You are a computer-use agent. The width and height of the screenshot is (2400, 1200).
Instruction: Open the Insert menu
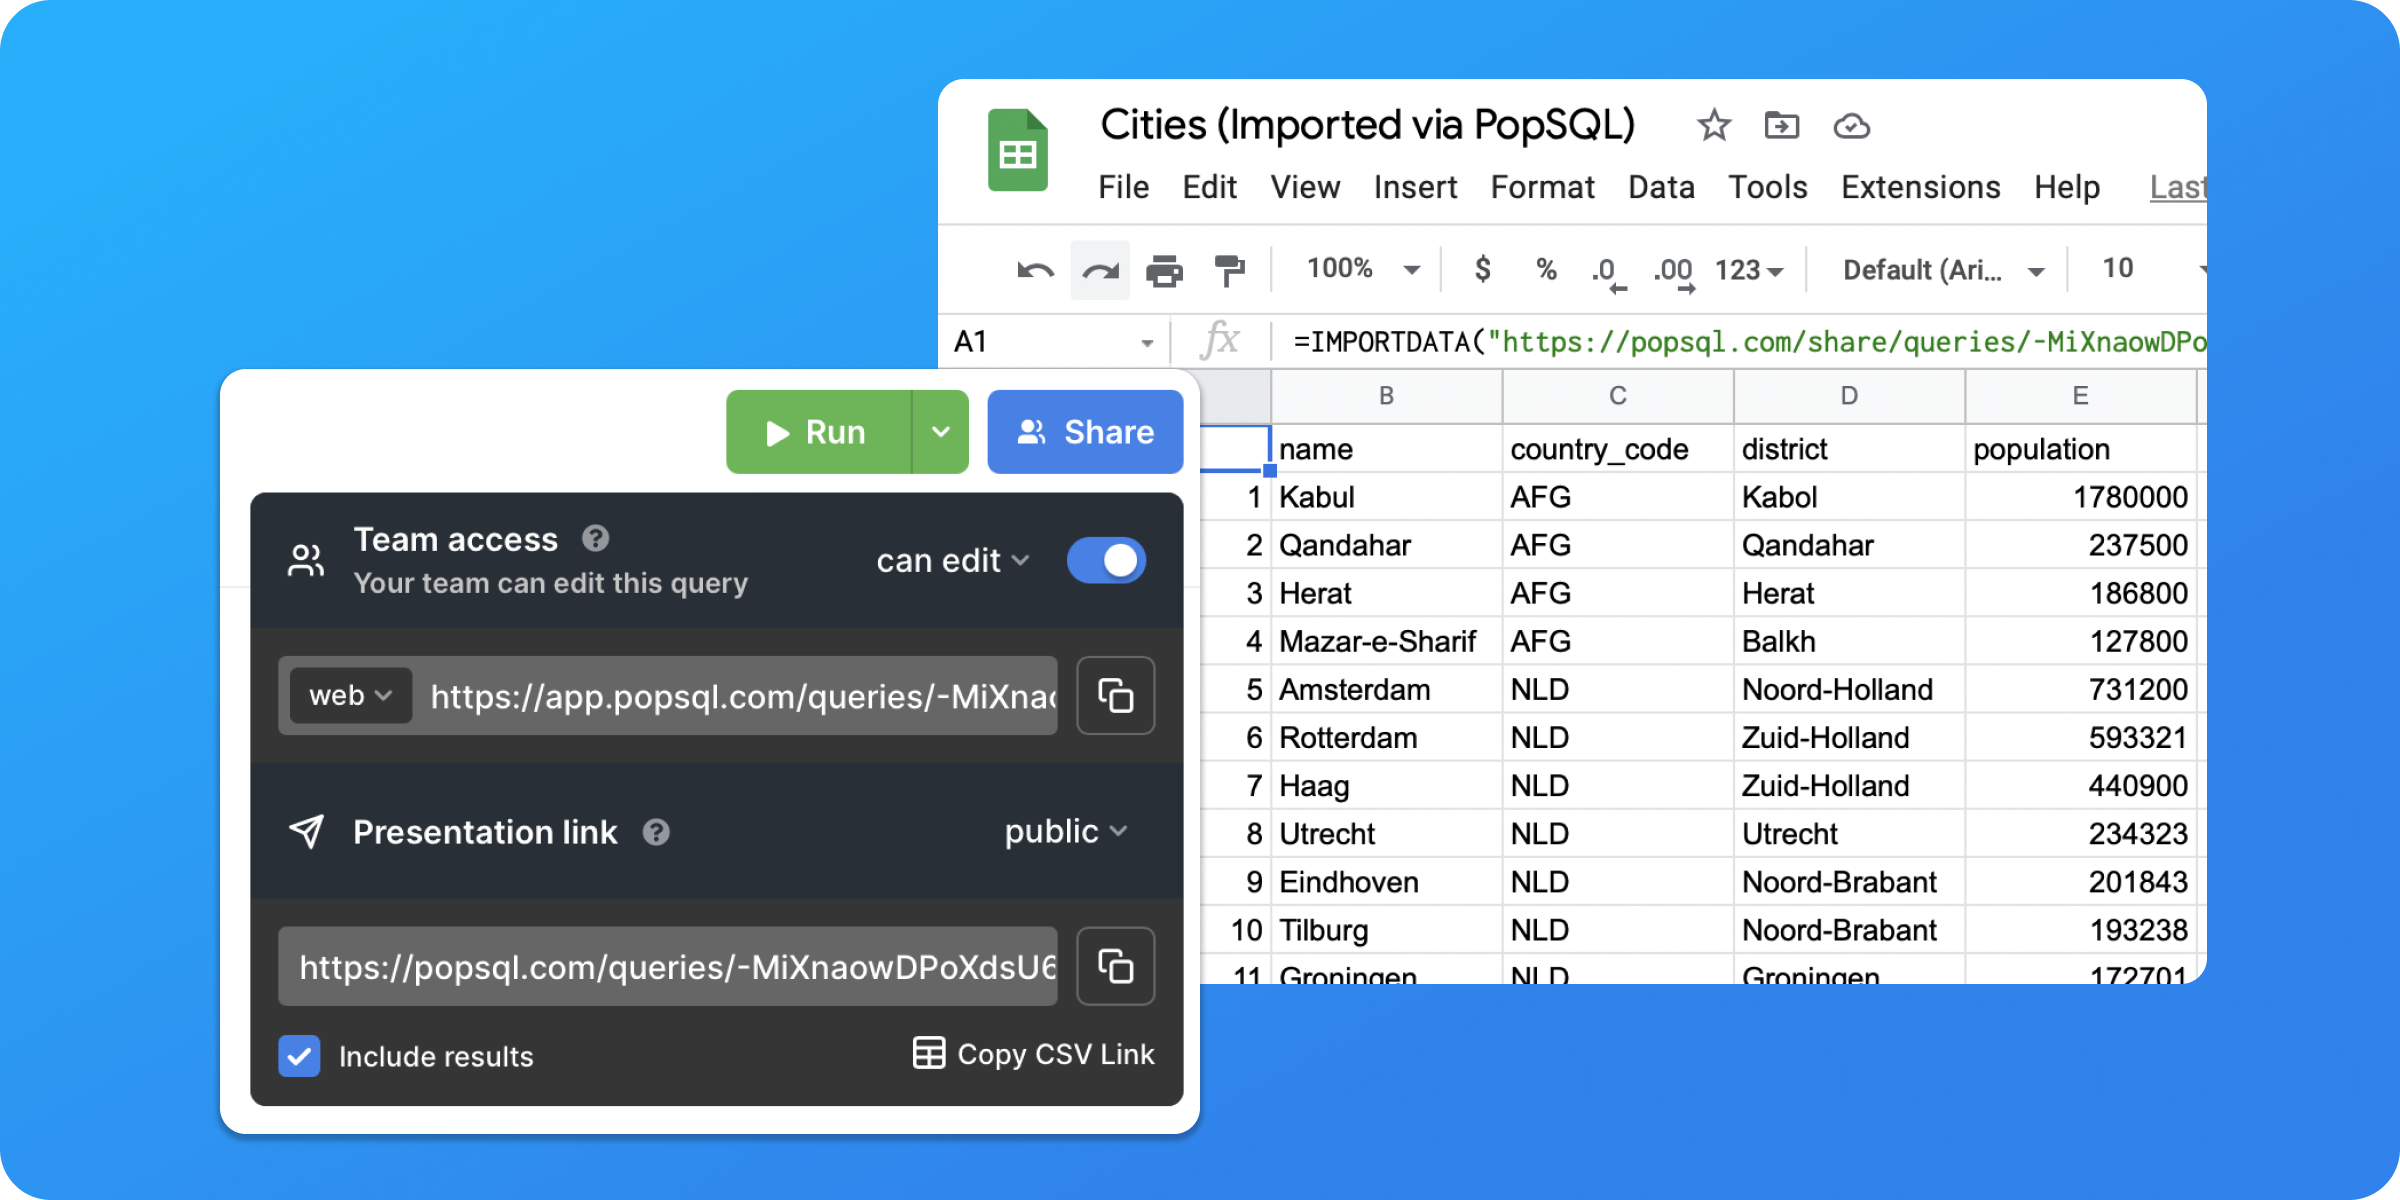tap(1415, 187)
